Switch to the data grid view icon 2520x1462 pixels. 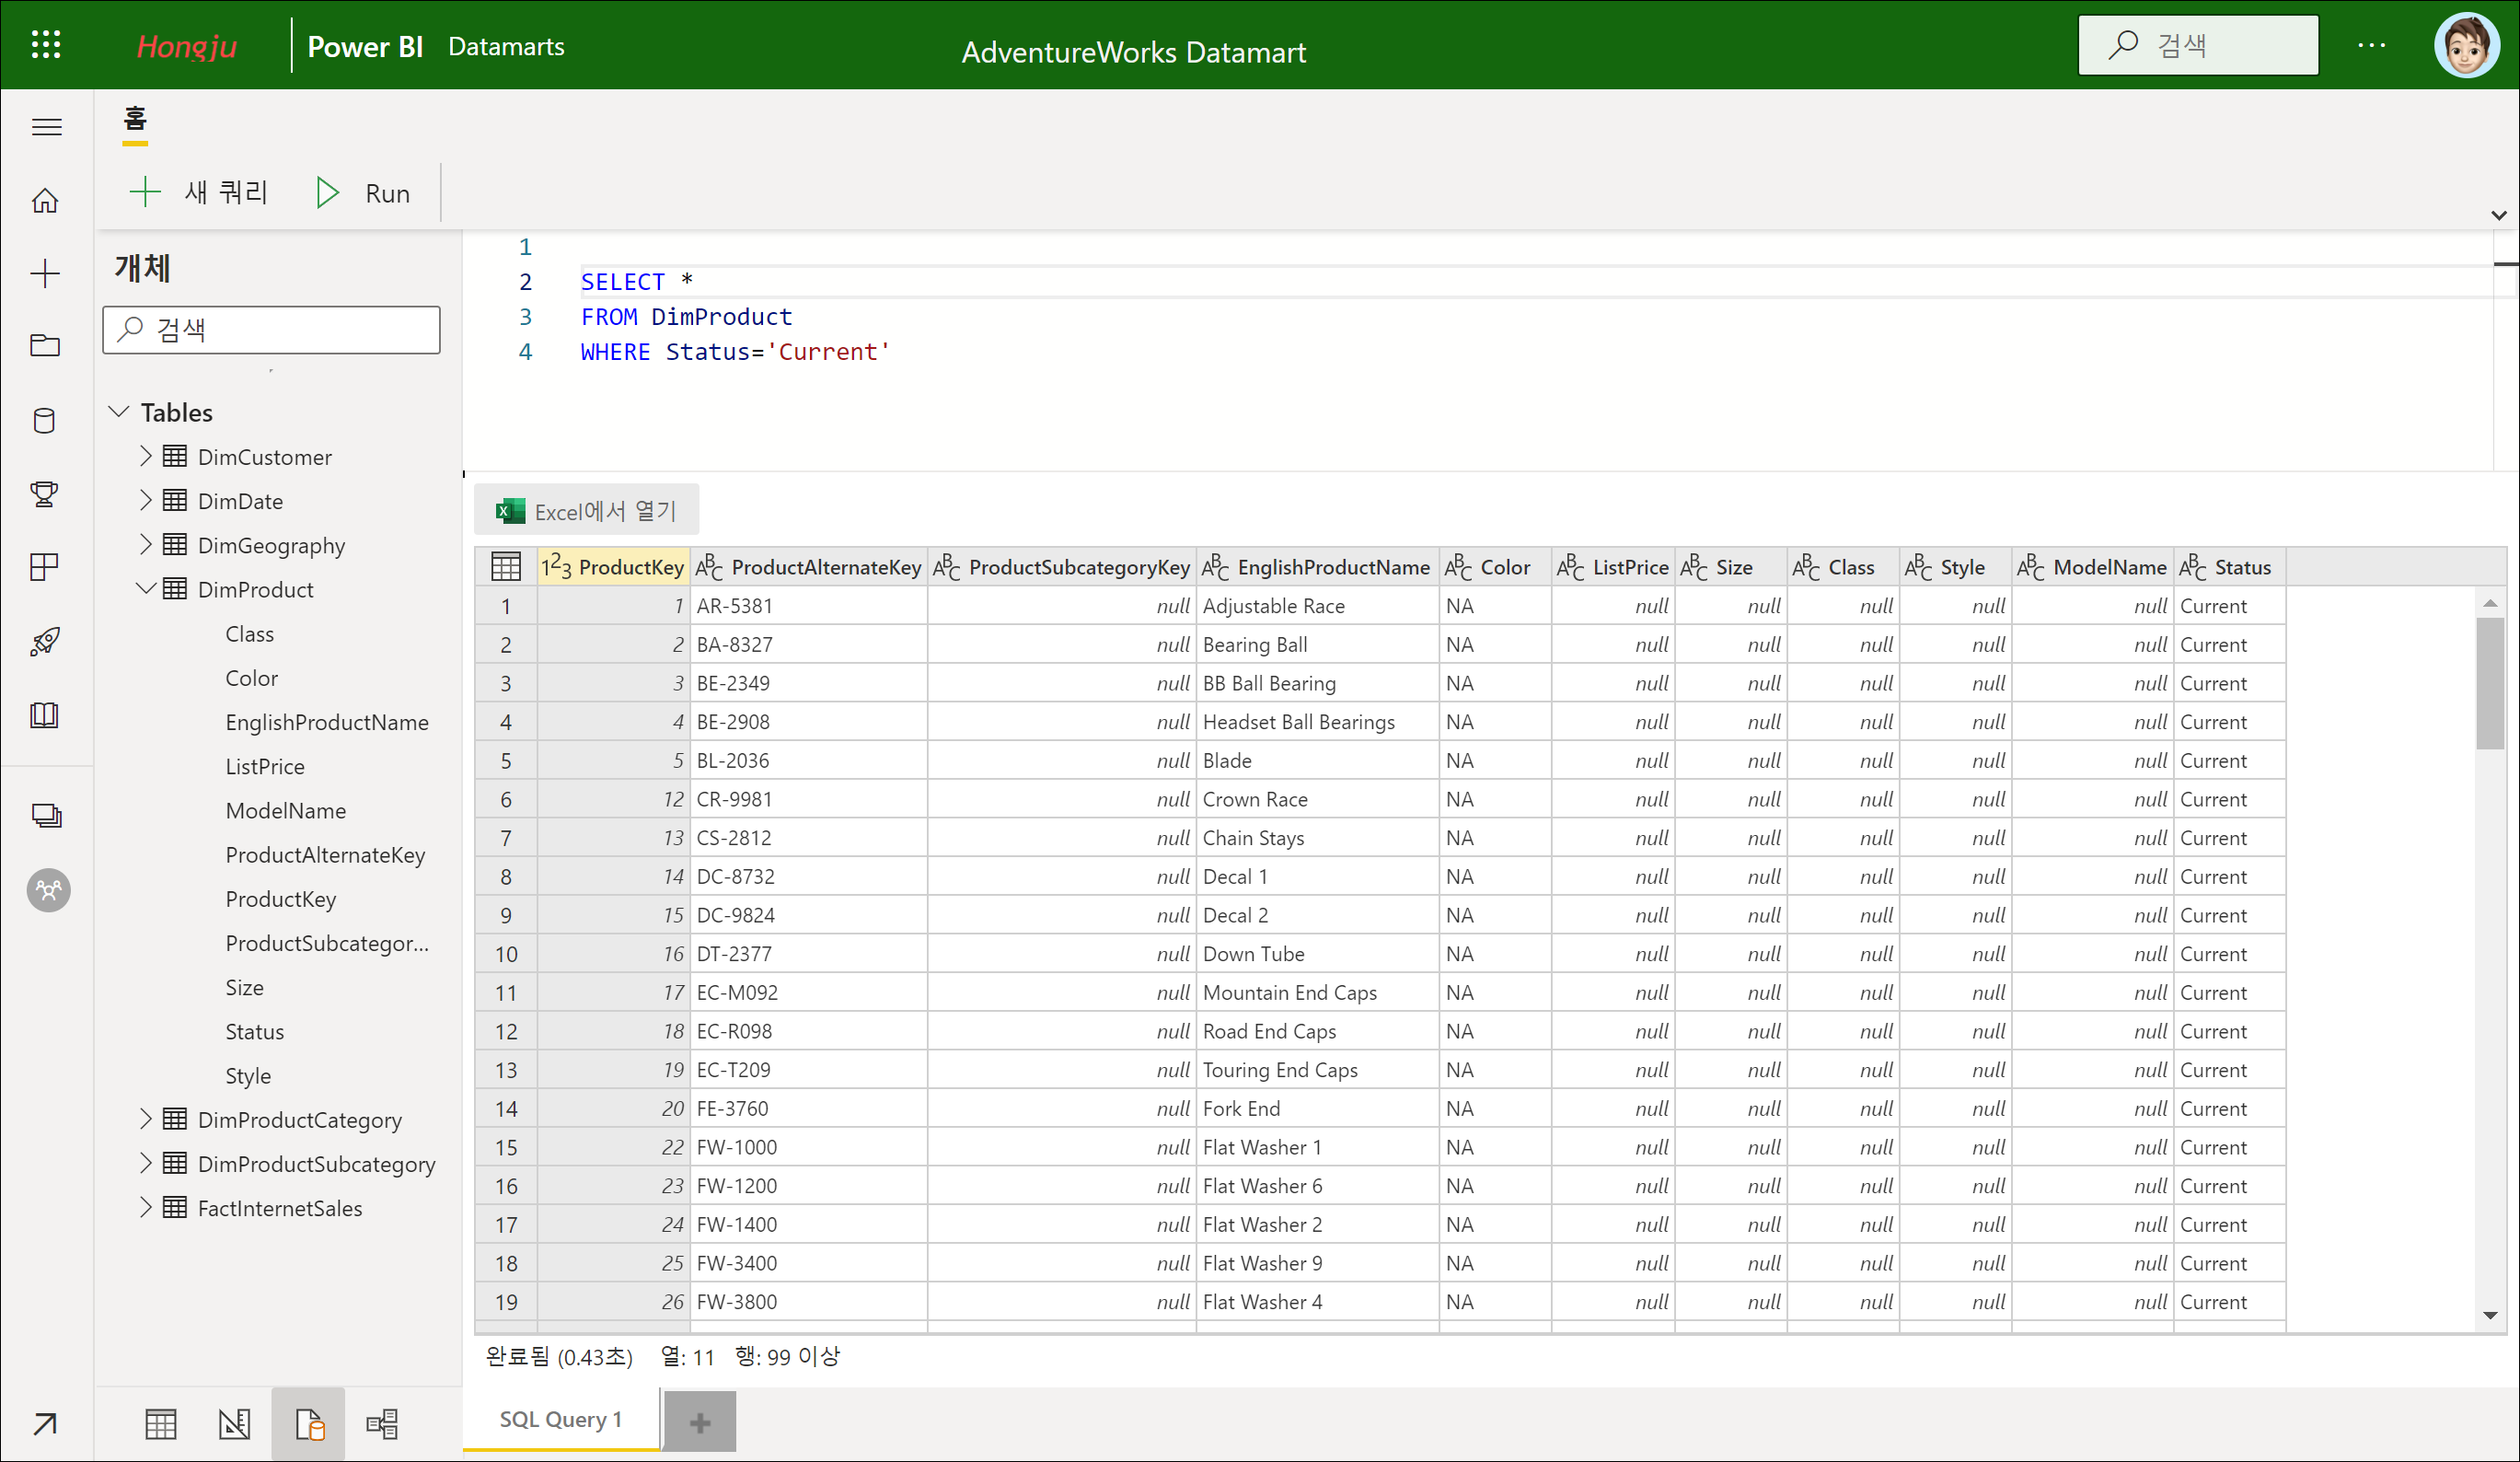[161, 1423]
